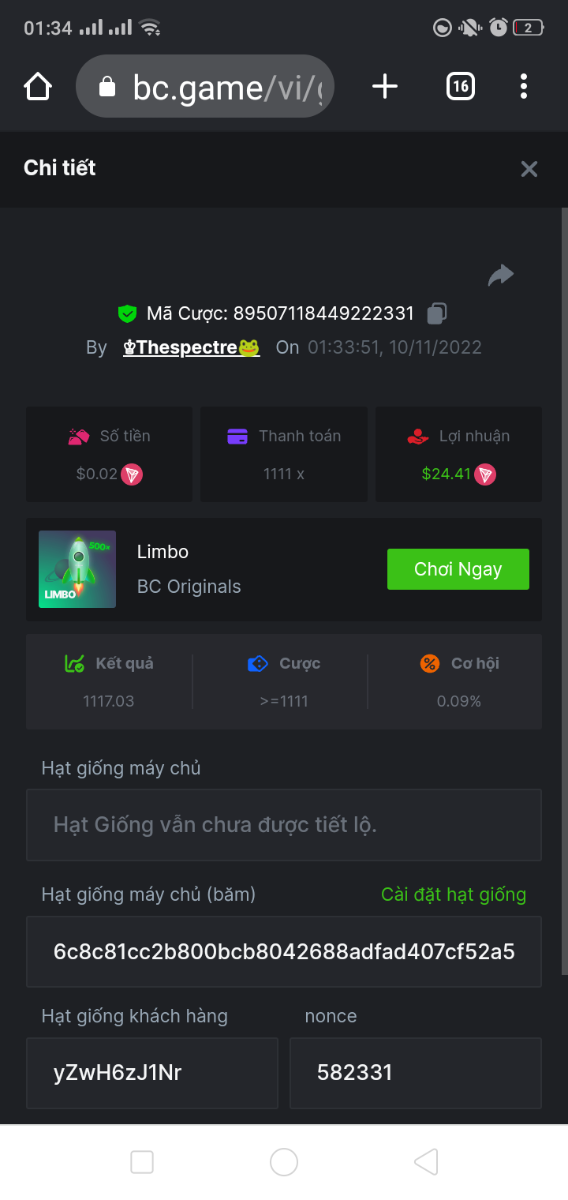This screenshot has height=1200, width=568.
Task: Tap the Tron coin icon beside $24.41
Action: point(485,474)
